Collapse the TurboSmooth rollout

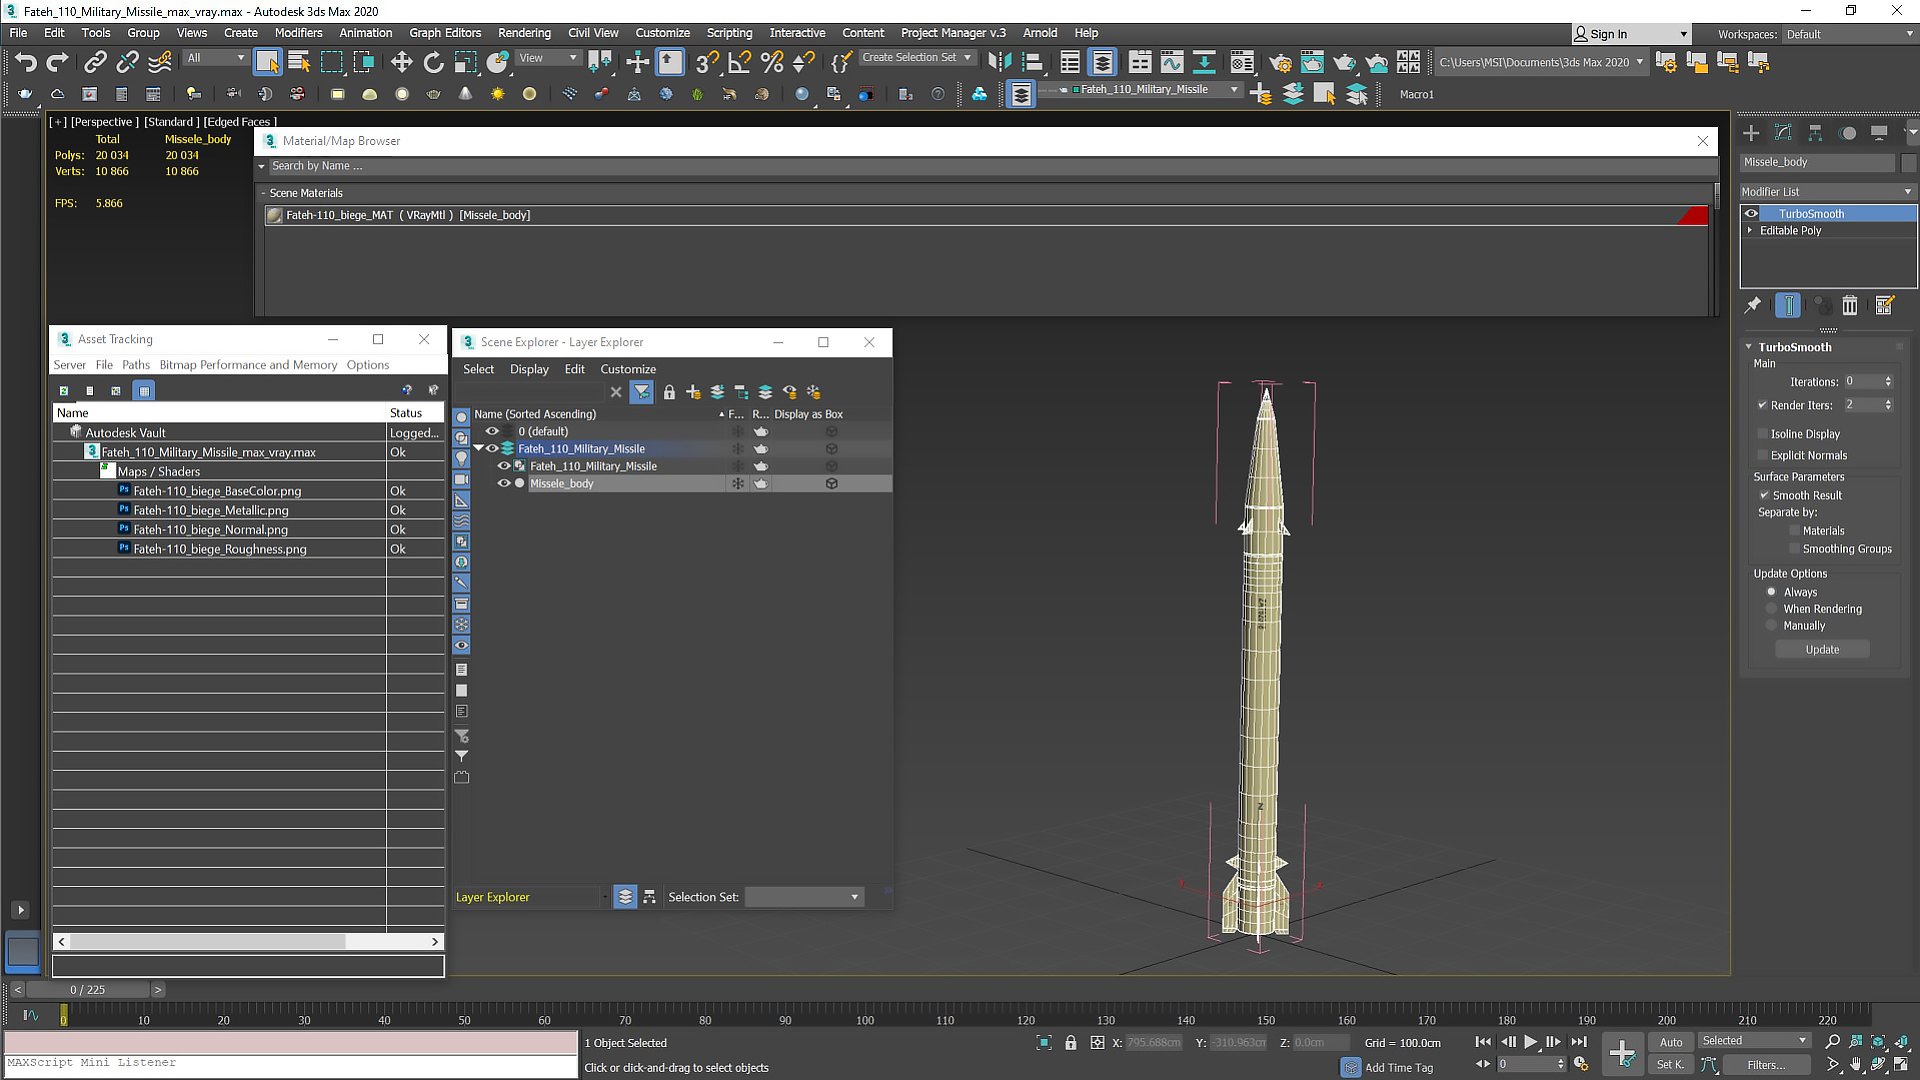coord(1749,347)
